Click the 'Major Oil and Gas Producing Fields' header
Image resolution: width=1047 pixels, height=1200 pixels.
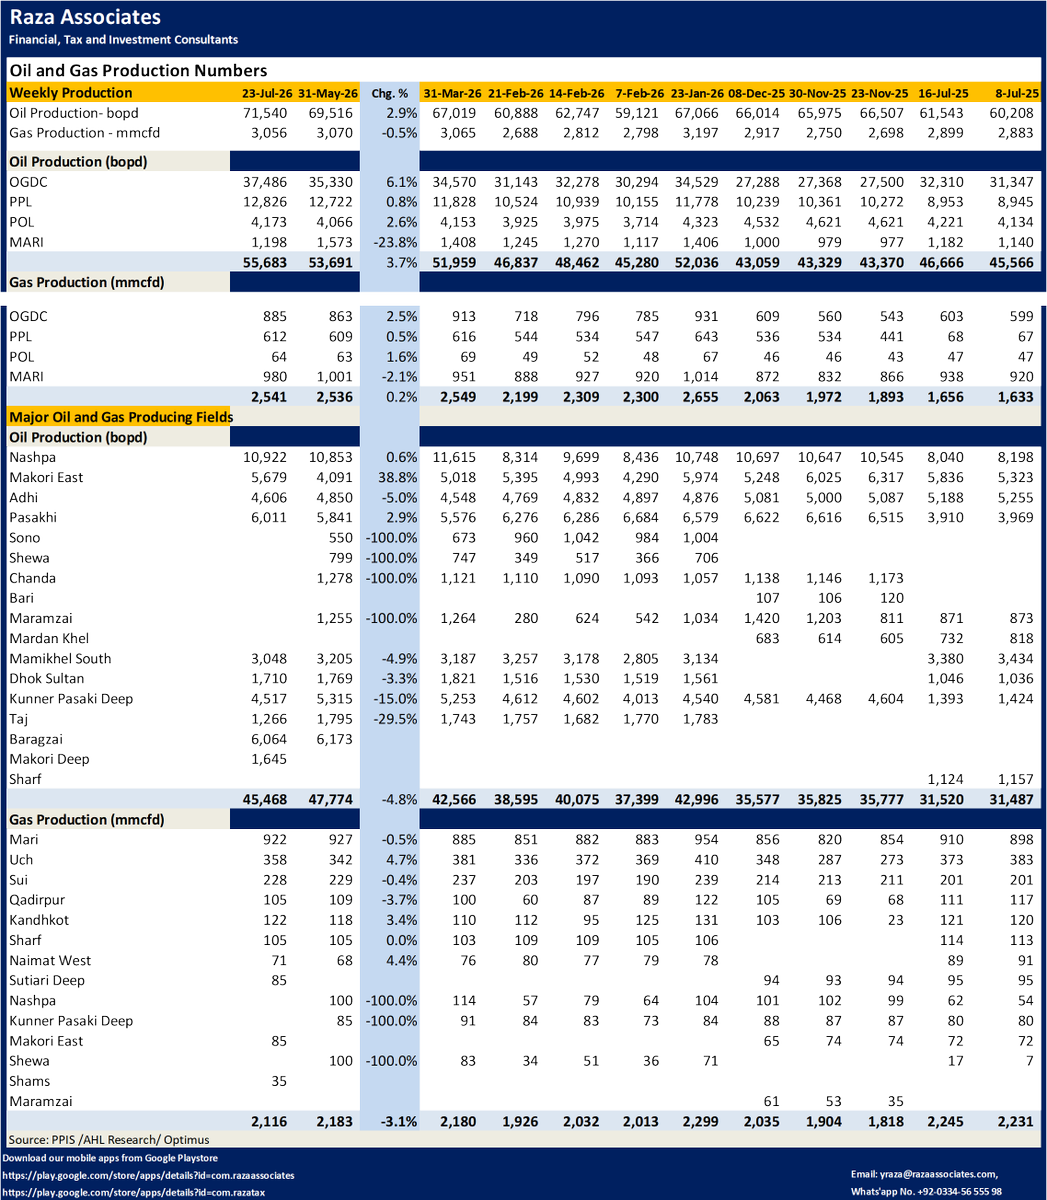(121, 417)
